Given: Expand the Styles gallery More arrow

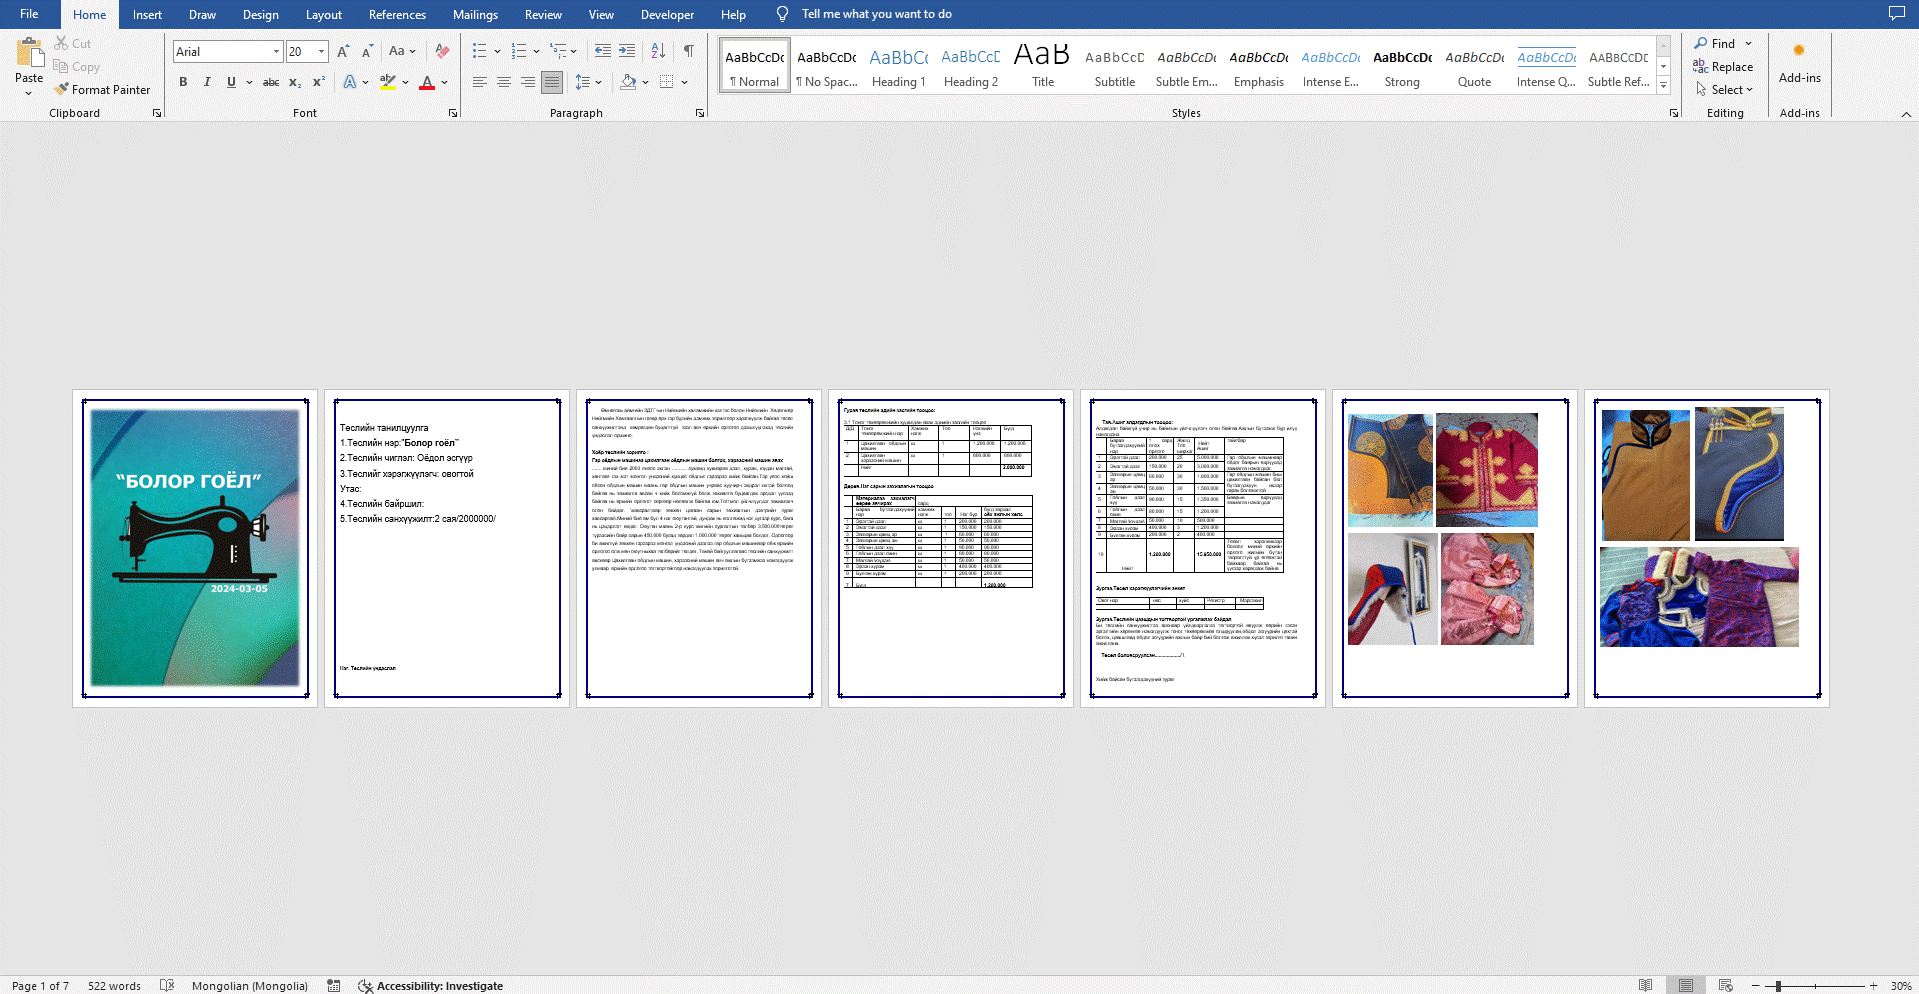Looking at the screenshot, I should [1664, 86].
